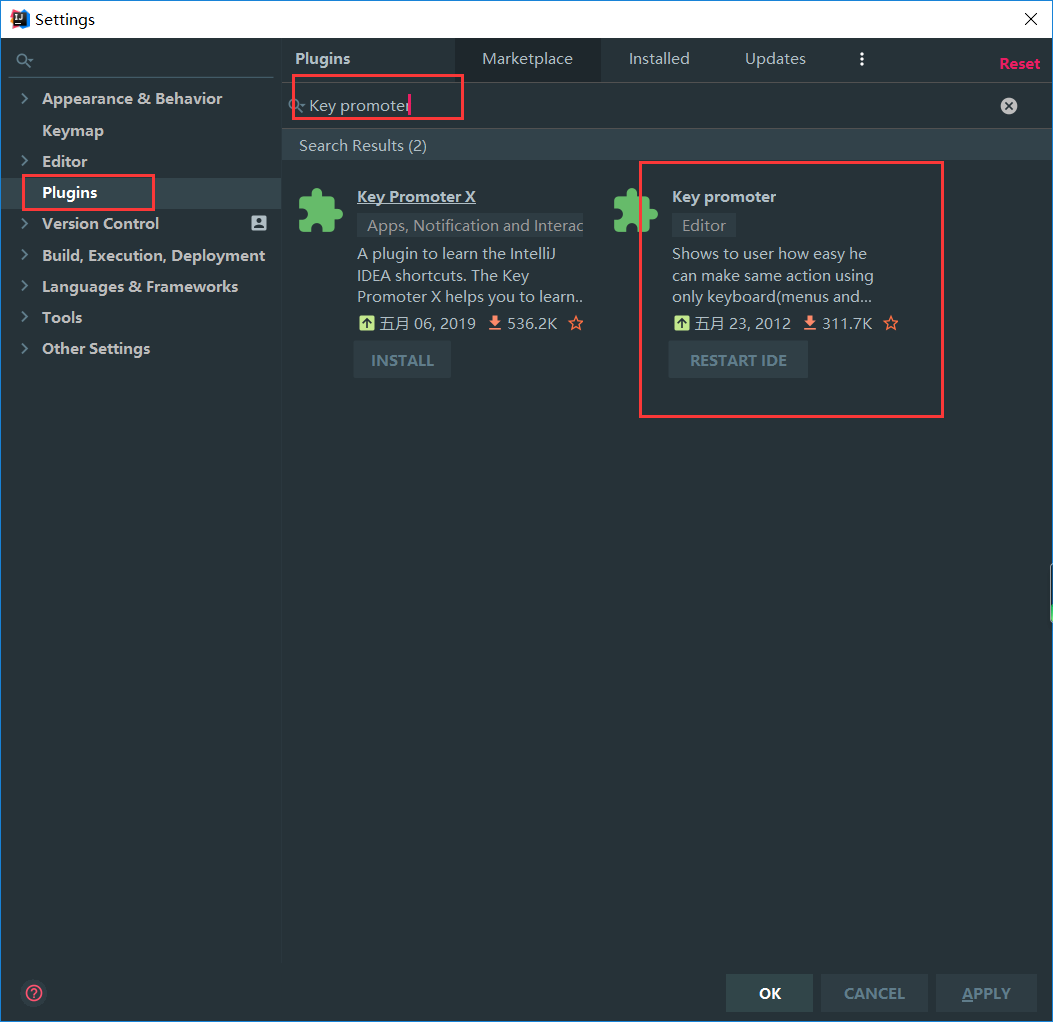Switch to the Updates tab

[x=775, y=59]
